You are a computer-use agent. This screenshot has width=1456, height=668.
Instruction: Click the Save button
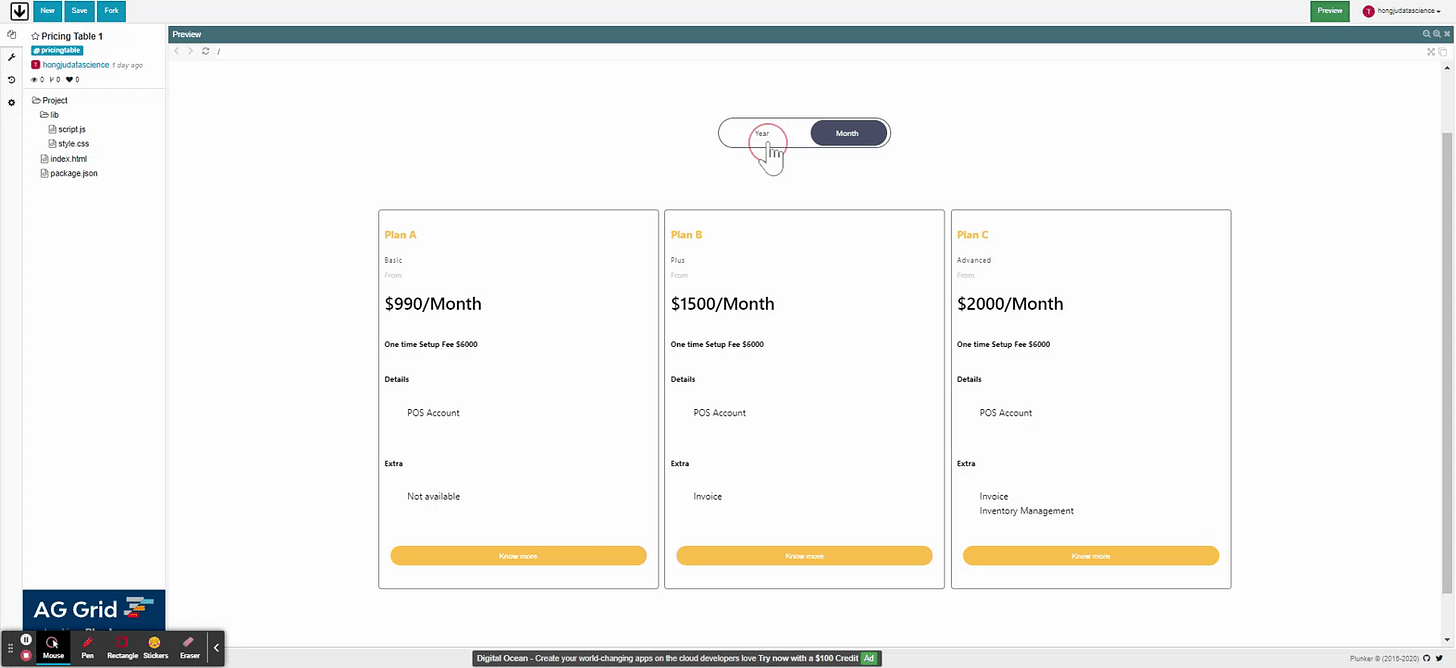[79, 11]
